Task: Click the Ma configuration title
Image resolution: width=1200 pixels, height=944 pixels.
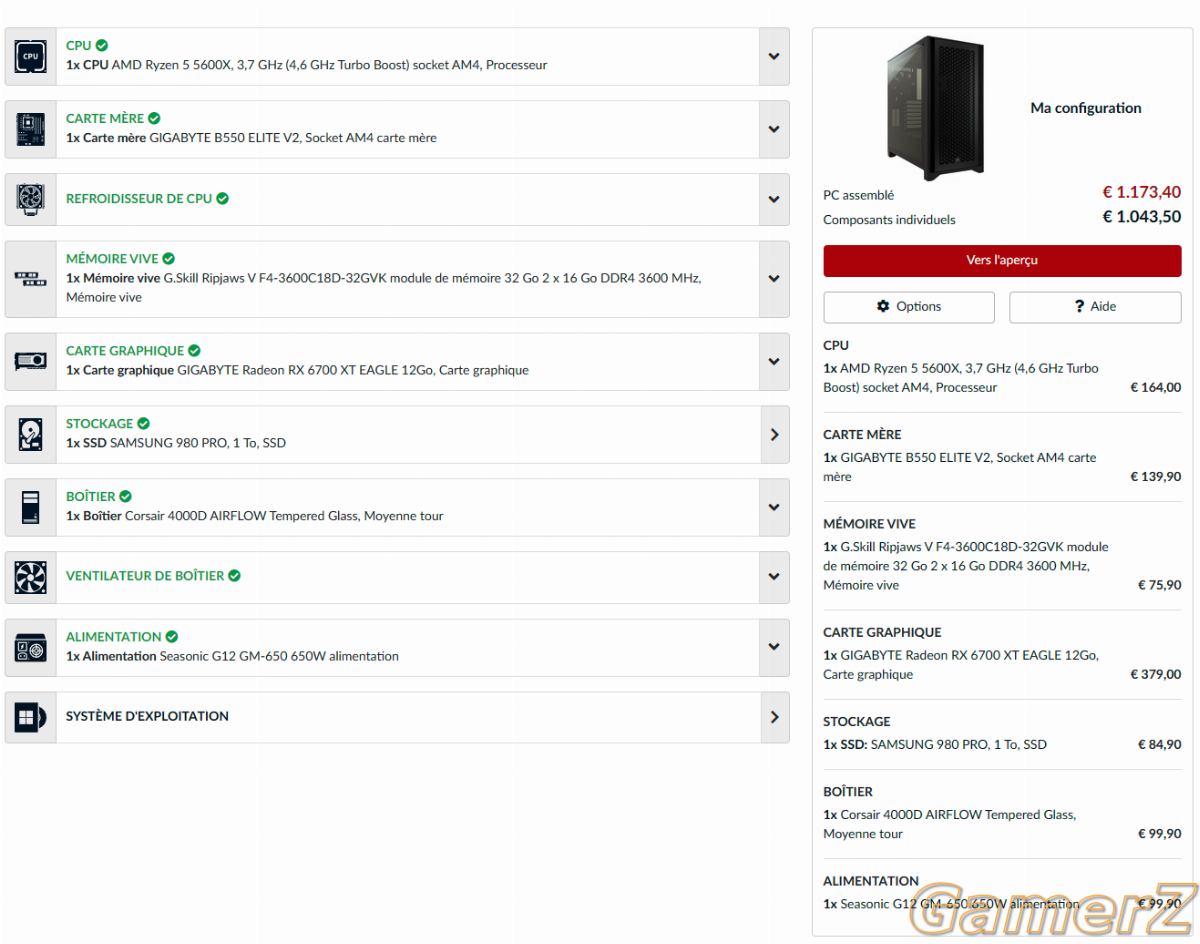Action: [x=1086, y=108]
